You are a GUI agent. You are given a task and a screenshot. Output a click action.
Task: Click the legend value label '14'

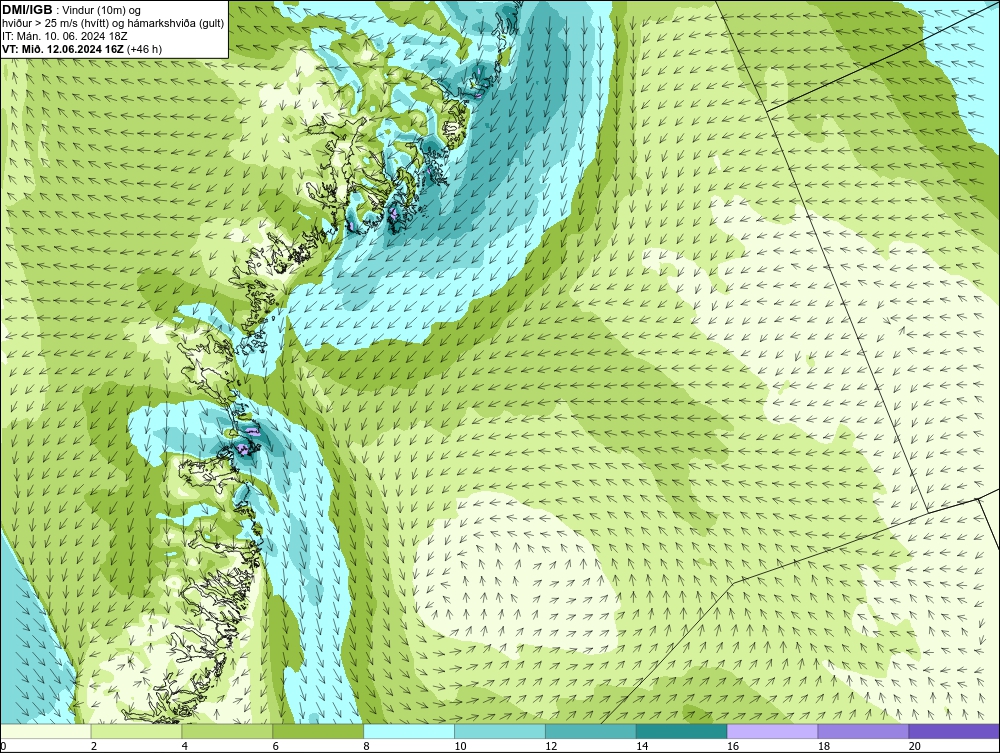pos(642,746)
